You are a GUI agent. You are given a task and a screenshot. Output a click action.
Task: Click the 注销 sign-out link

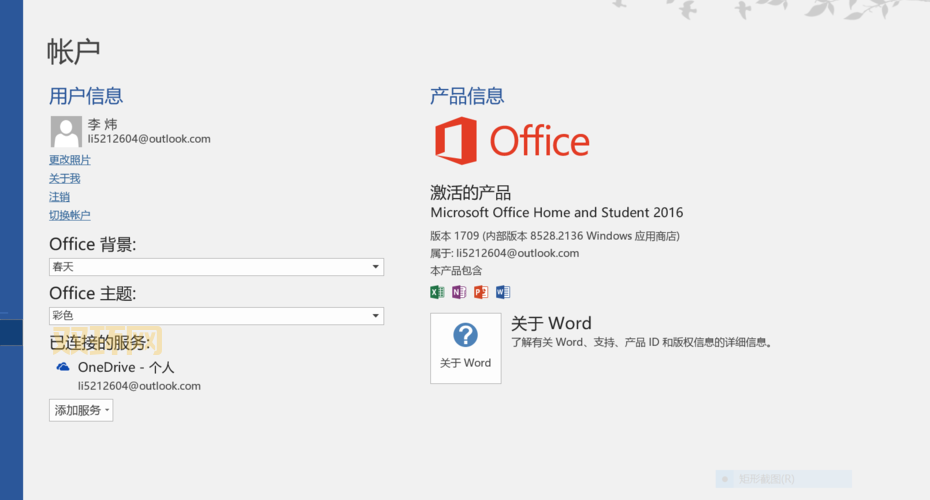pyautogui.click(x=59, y=196)
